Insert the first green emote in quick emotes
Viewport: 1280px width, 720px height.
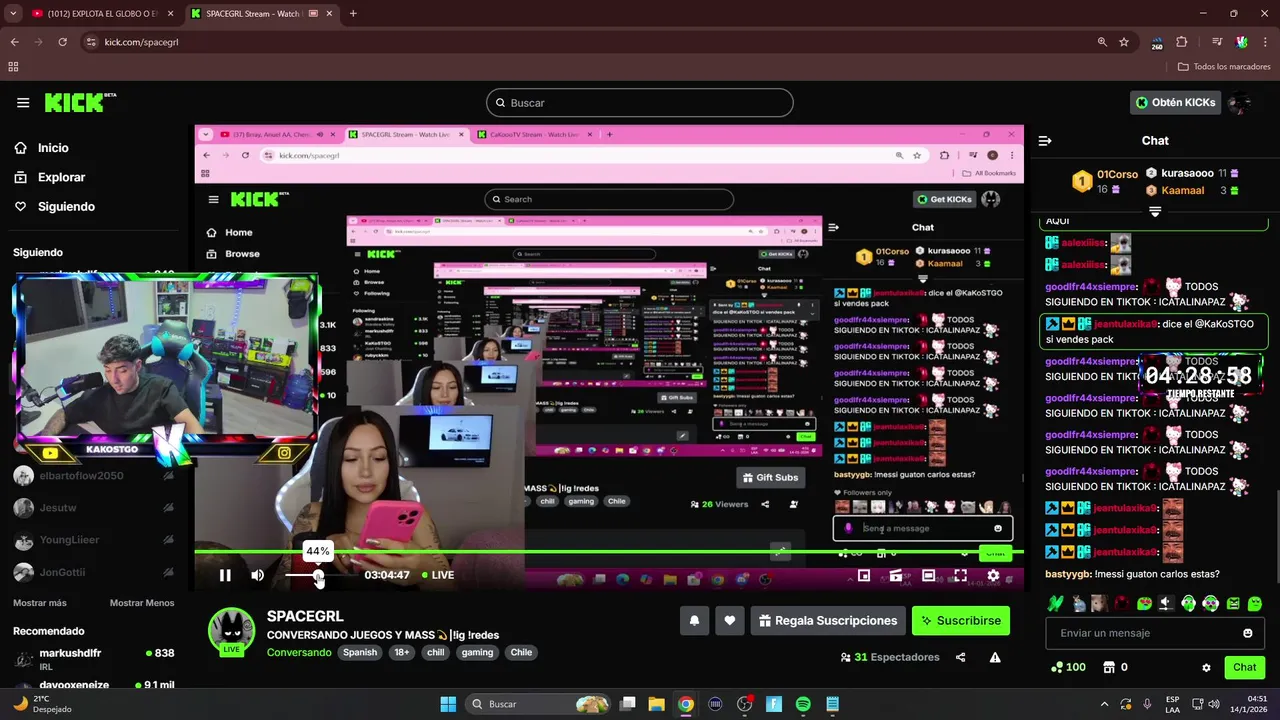[x=1055, y=603]
